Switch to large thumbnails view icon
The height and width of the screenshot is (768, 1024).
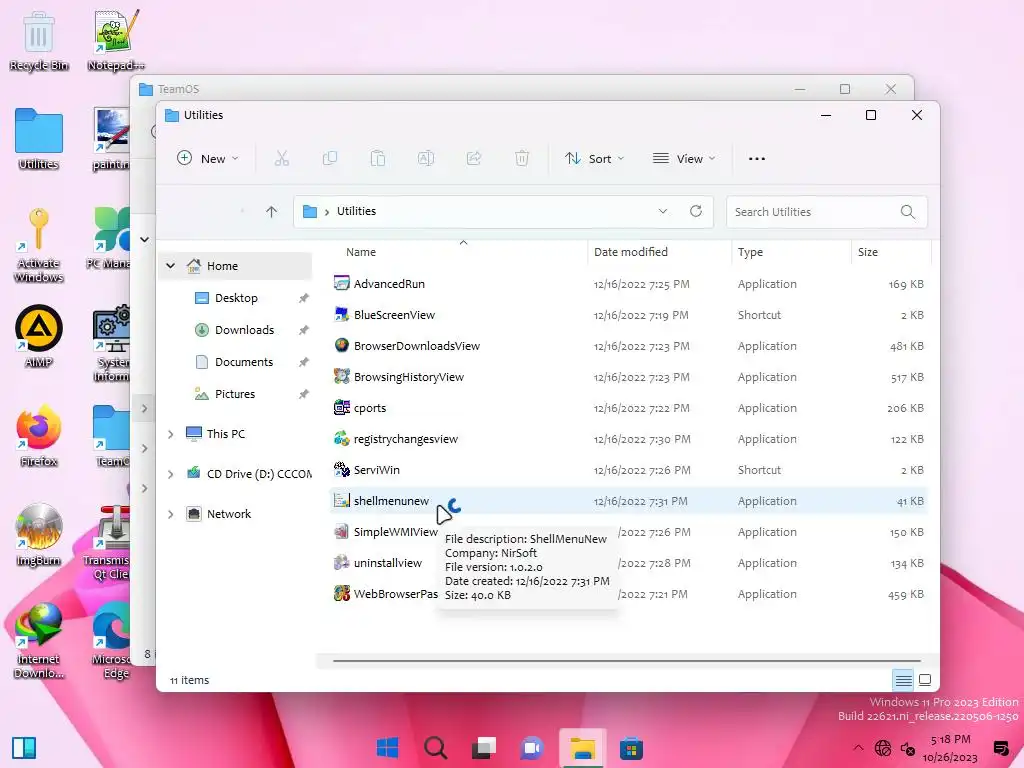pos(925,680)
